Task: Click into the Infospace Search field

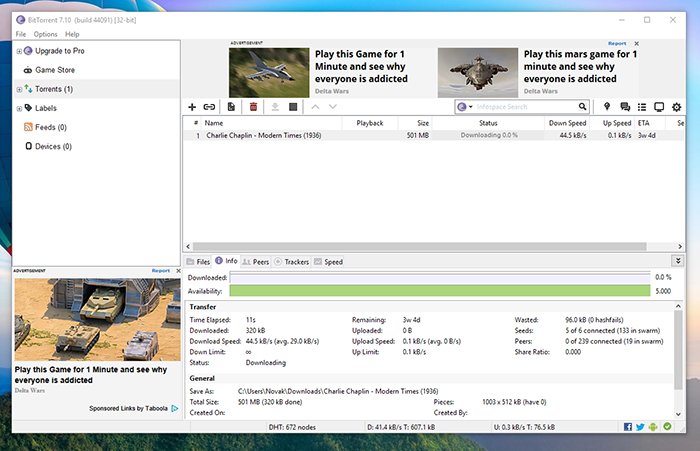Action: pos(526,107)
